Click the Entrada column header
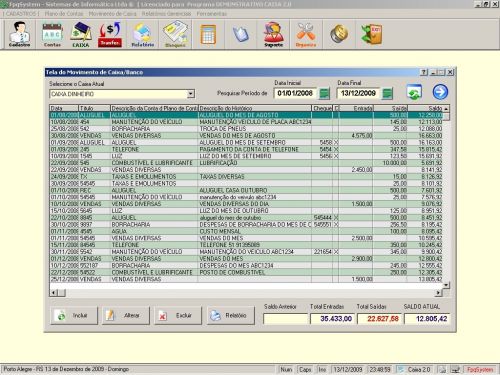This screenshot has height=375, width=500. 356,108
